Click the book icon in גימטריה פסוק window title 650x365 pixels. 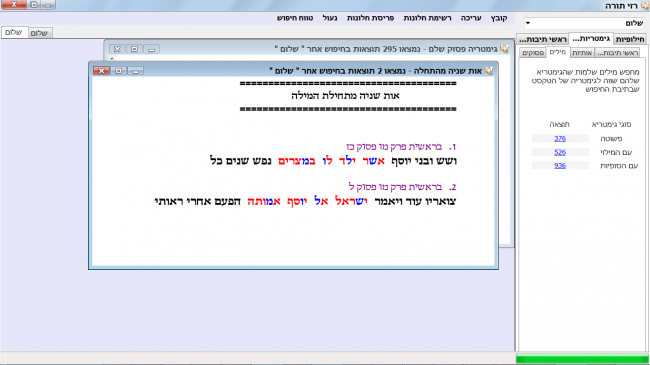point(504,49)
